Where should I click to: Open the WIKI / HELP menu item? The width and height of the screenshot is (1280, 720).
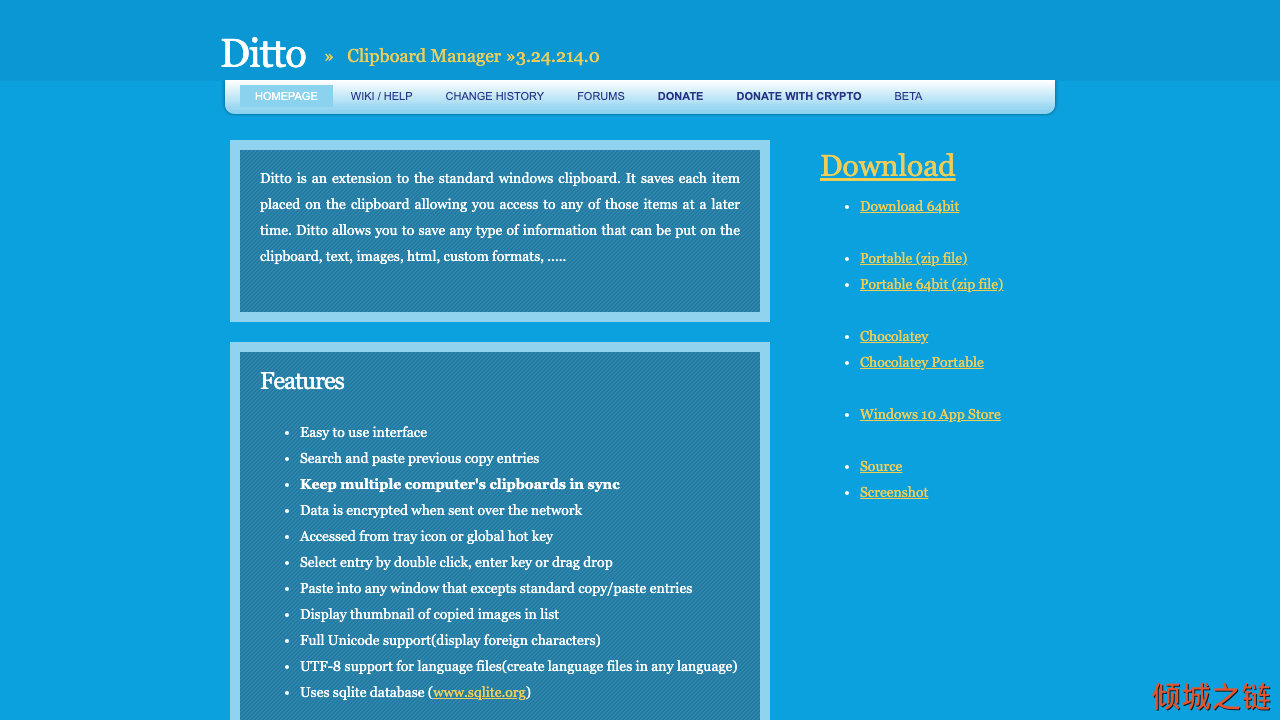pos(381,96)
